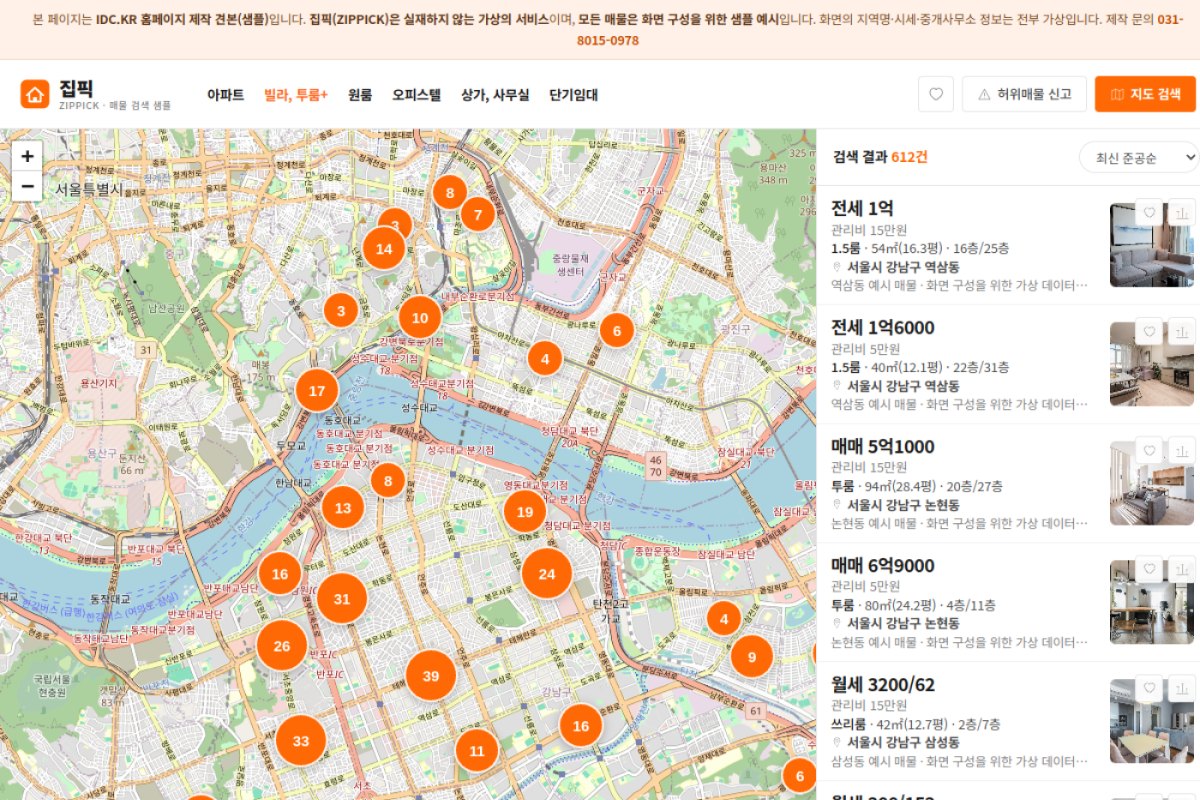Switch to the 원룸 category
This screenshot has width=1200, height=800.
pyautogui.click(x=360, y=95)
